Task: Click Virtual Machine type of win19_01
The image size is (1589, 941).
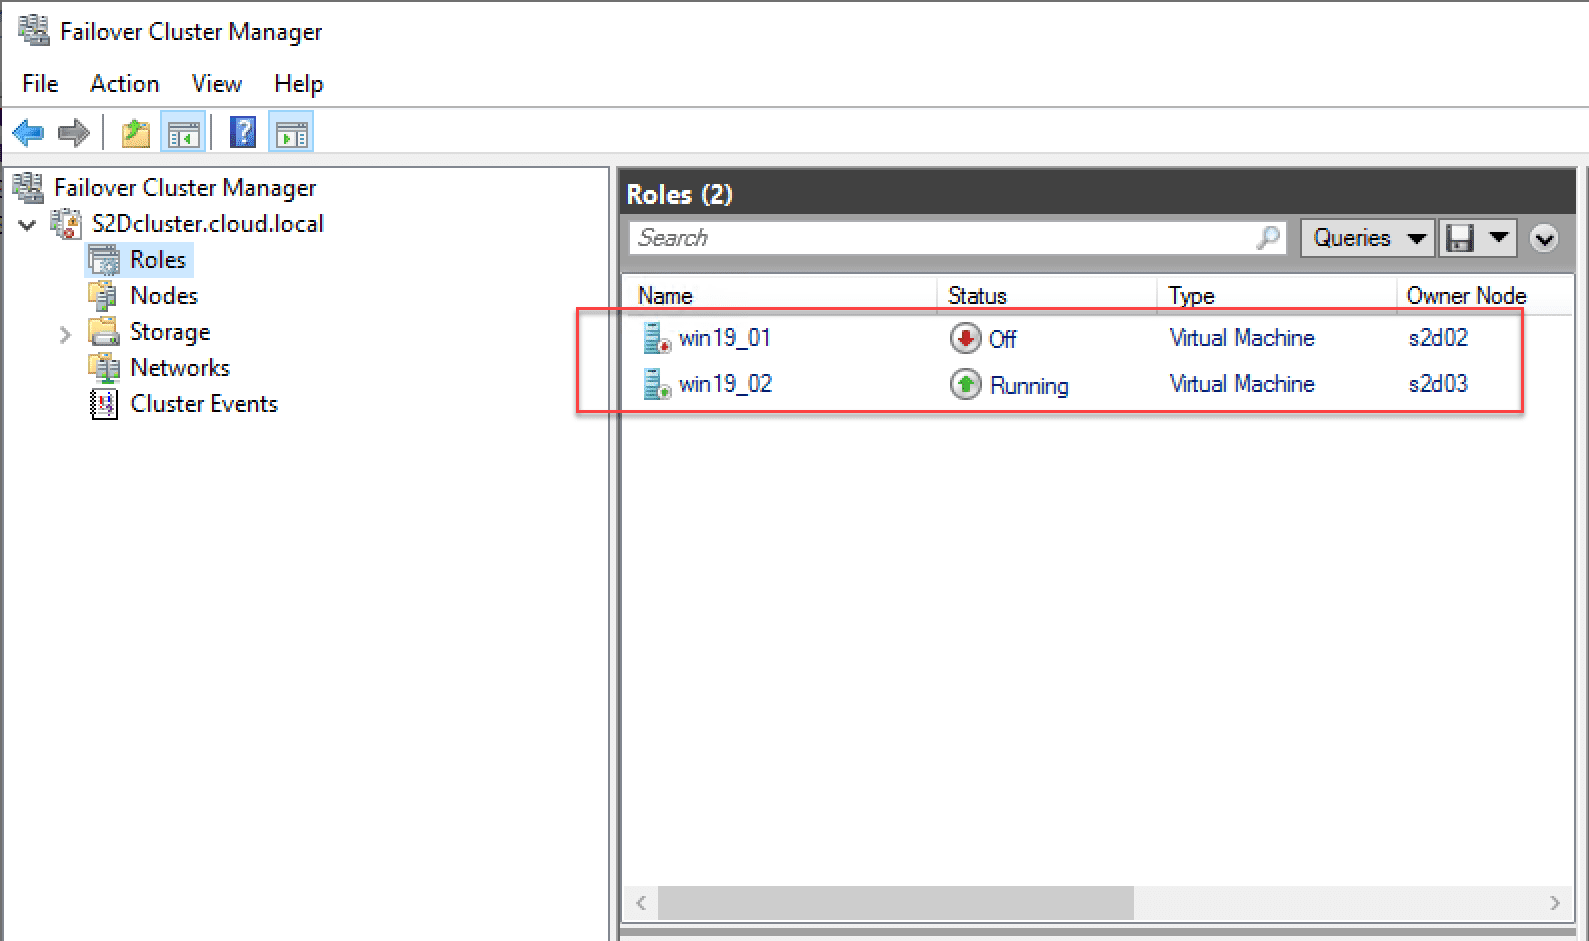Action: (1242, 338)
